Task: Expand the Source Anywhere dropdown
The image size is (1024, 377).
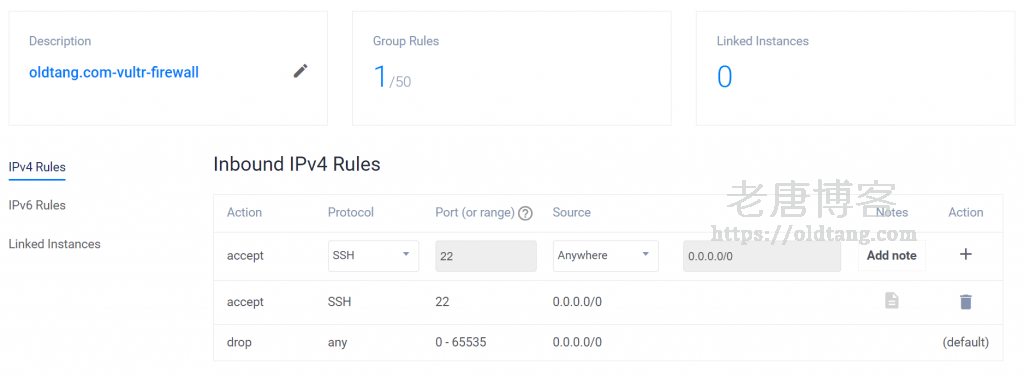Action: pos(605,255)
